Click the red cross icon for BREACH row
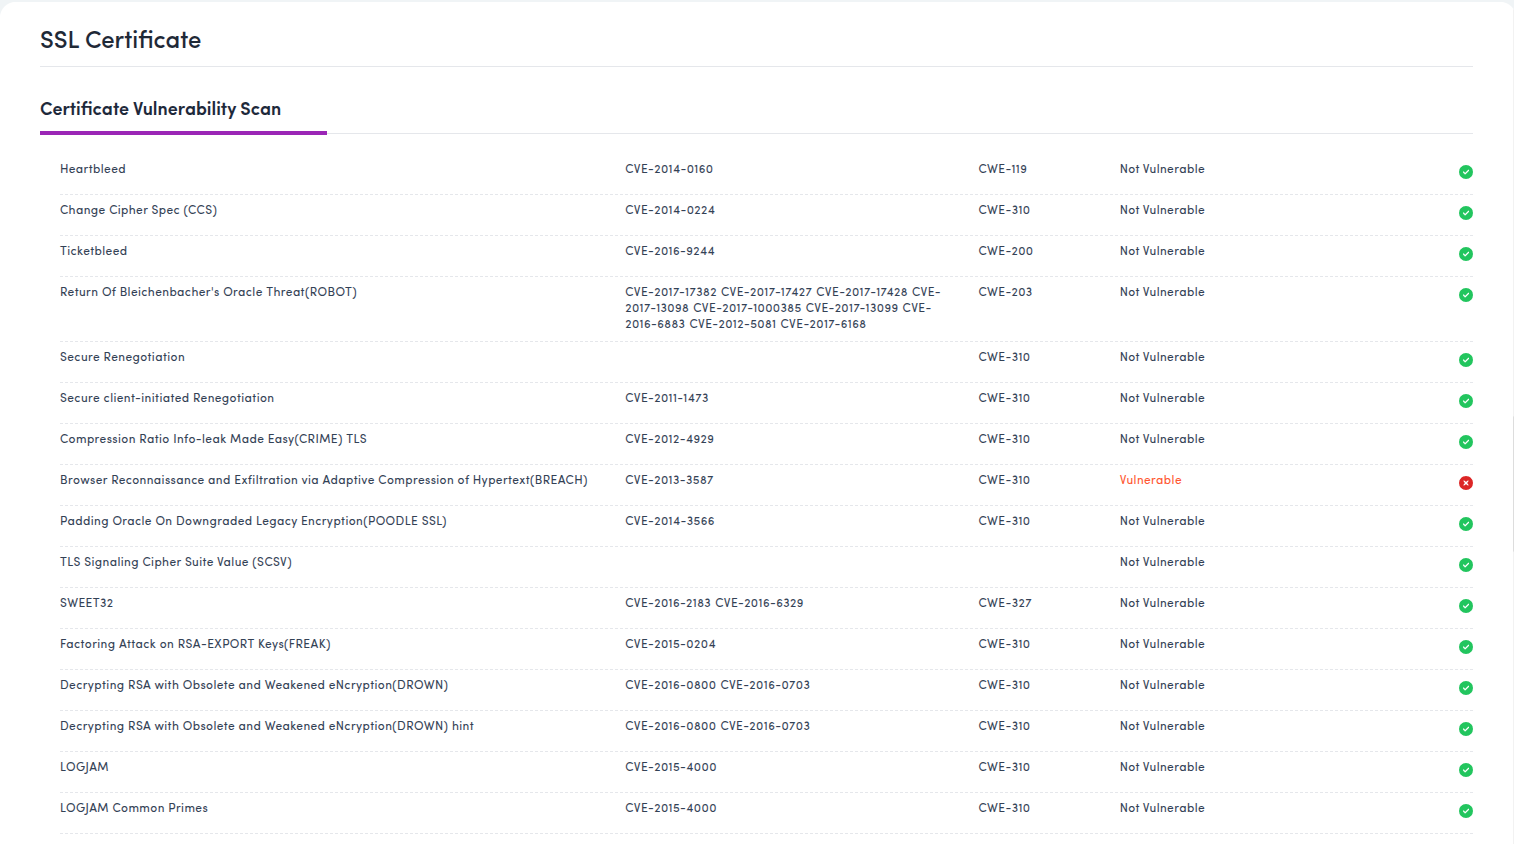Image resolution: width=1514 pixels, height=844 pixels. tap(1465, 483)
